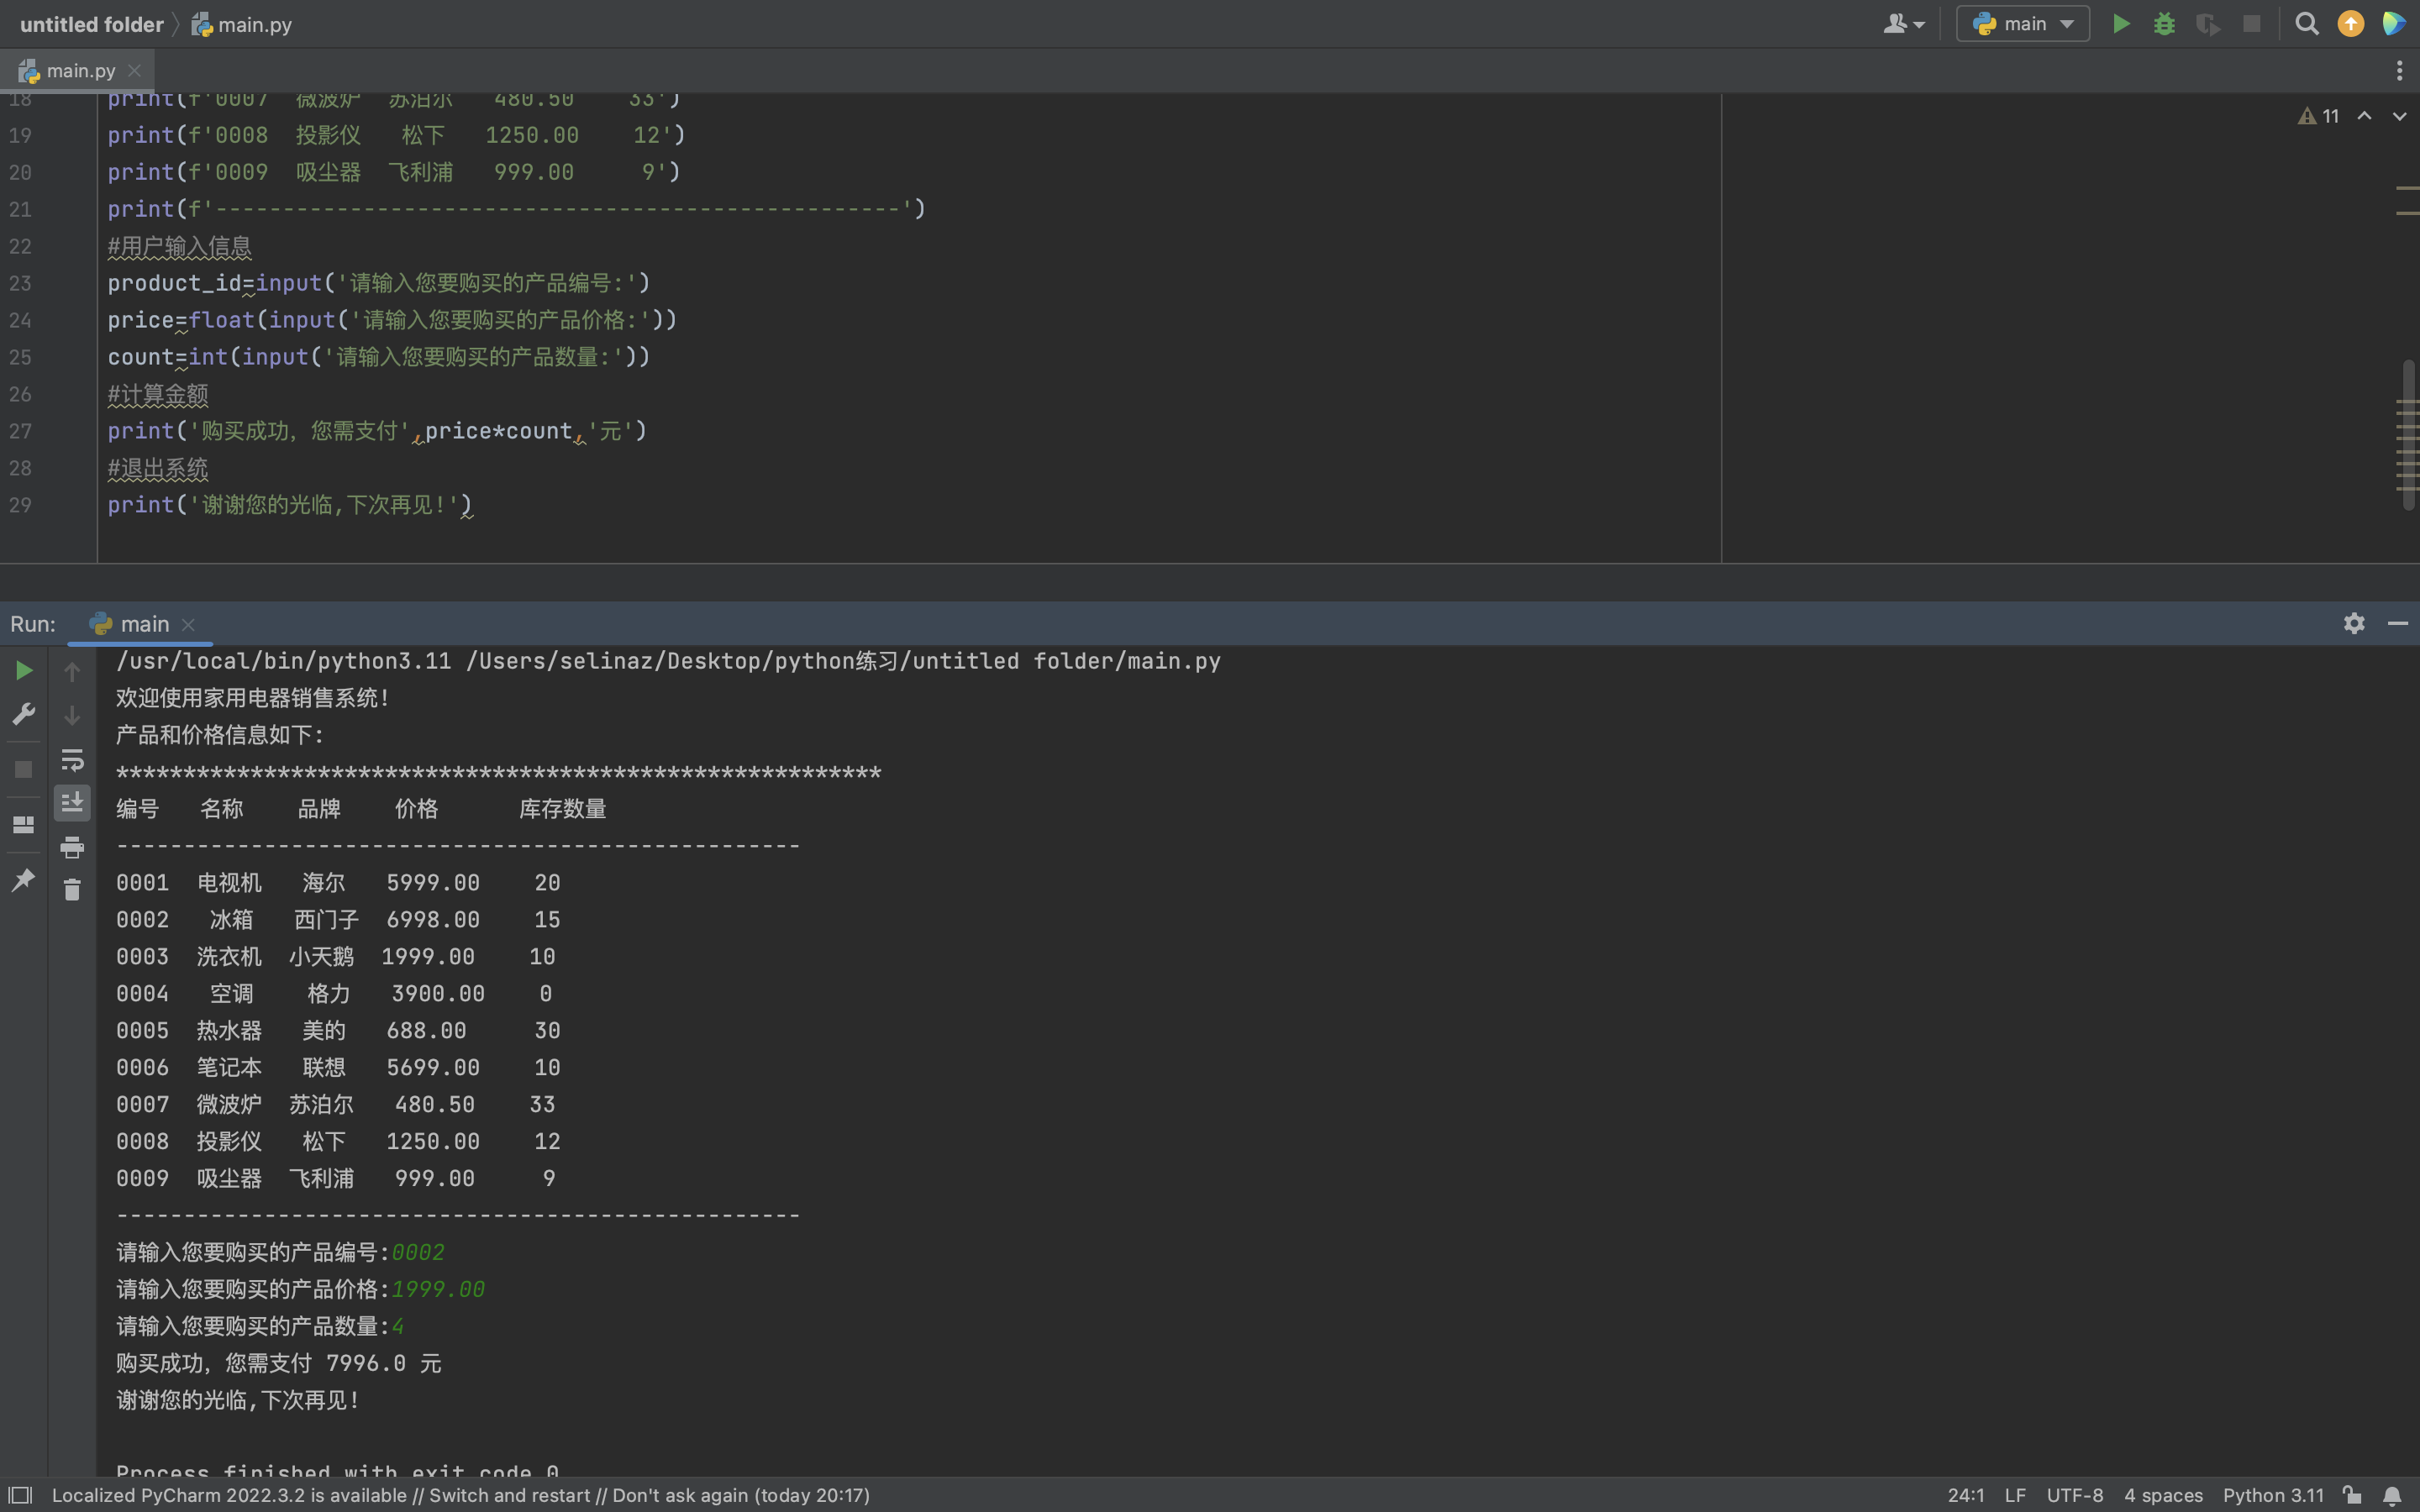The height and width of the screenshot is (1512, 2420).
Task: Click the UTF-8 encoding status widget
Action: point(2074,1495)
